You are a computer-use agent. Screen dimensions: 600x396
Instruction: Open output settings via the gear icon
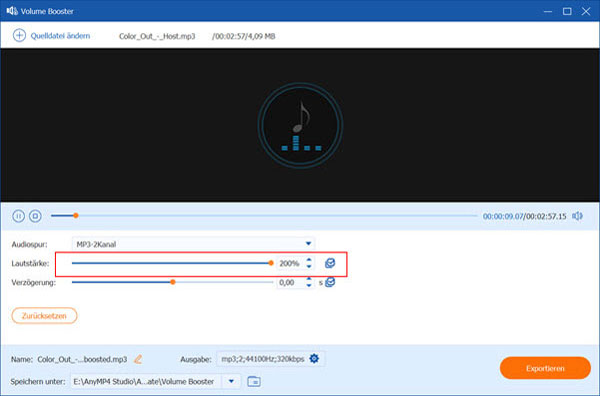(314, 359)
